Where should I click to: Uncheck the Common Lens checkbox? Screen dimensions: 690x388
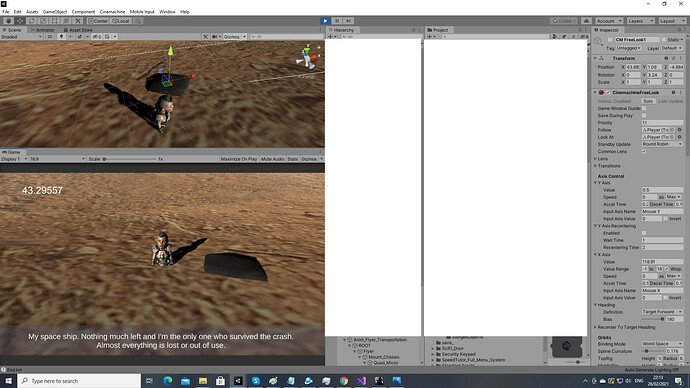coord(644,151)
